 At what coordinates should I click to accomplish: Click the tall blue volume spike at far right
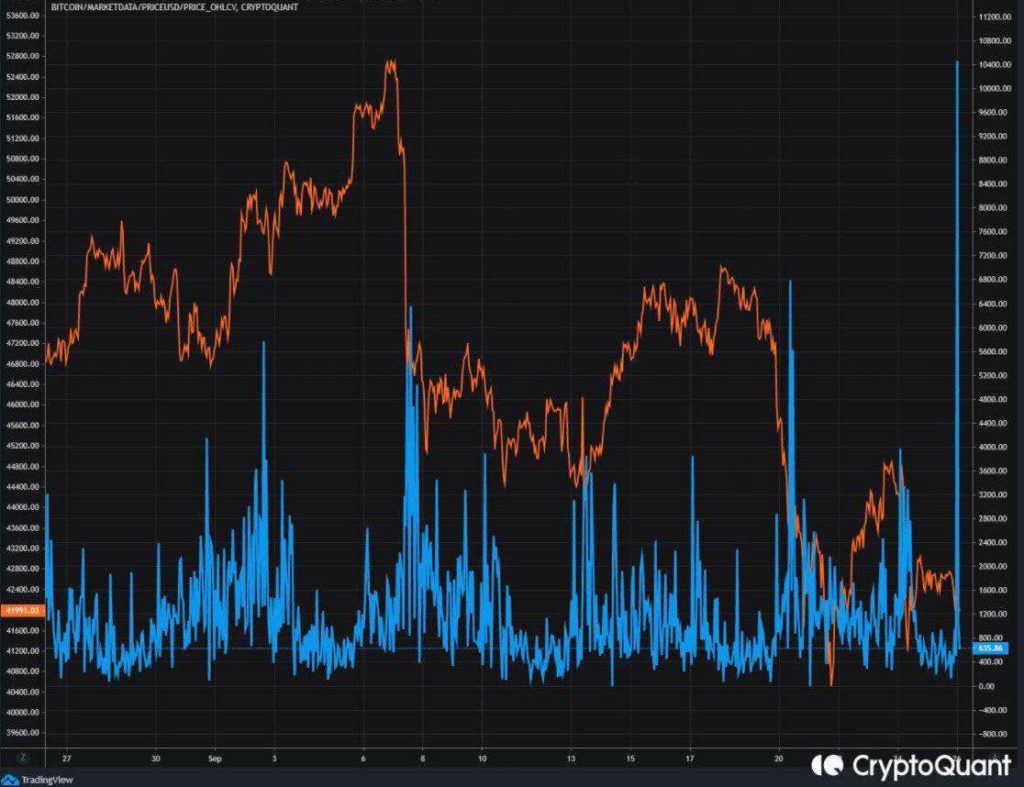tap(958, 350)
